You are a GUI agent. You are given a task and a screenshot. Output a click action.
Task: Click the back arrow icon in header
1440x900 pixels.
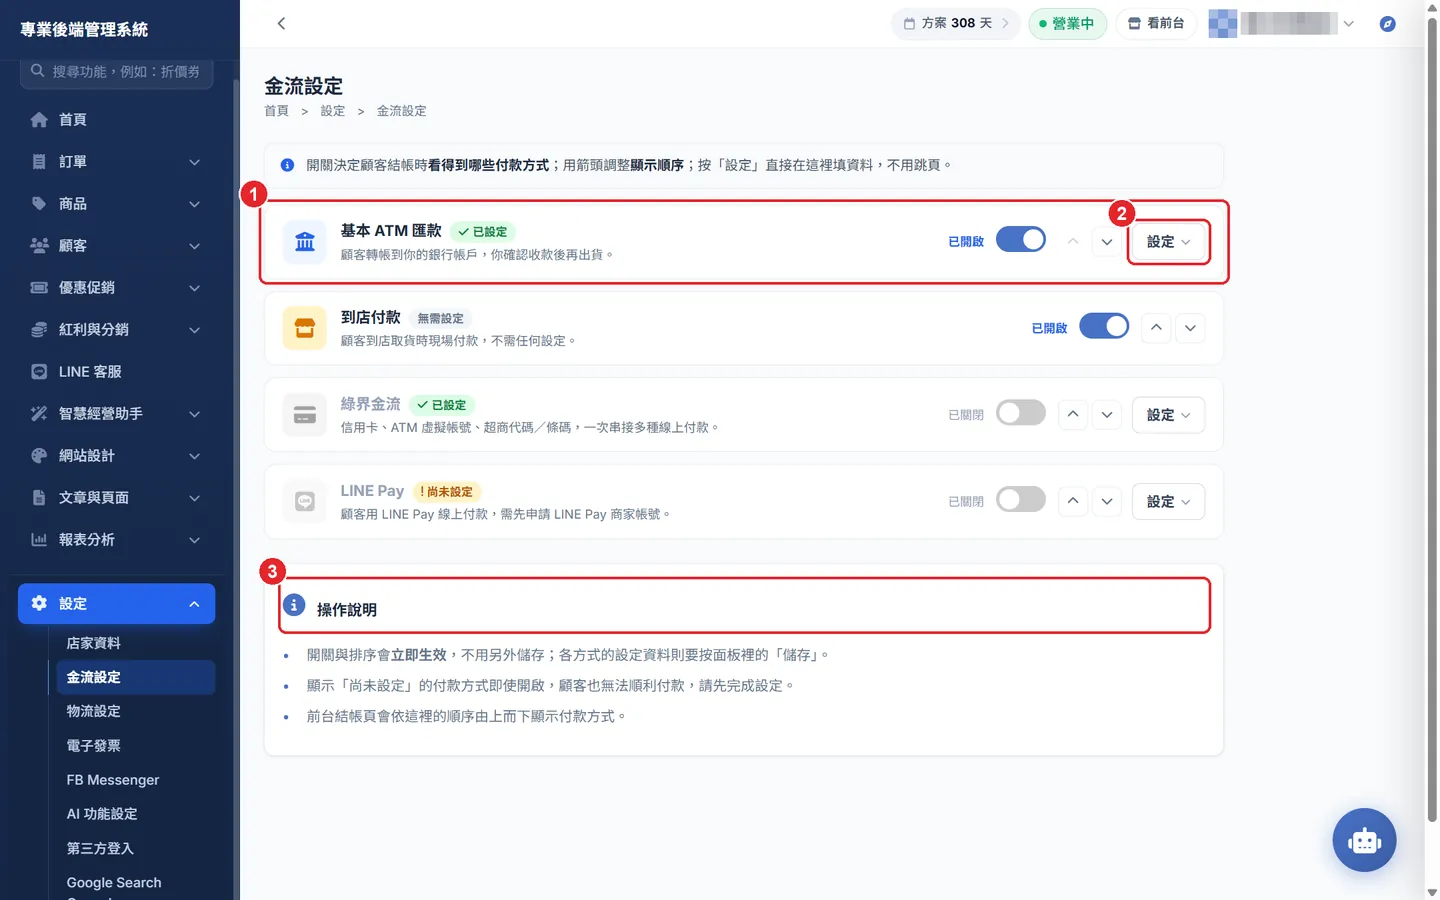click(281, 23)
